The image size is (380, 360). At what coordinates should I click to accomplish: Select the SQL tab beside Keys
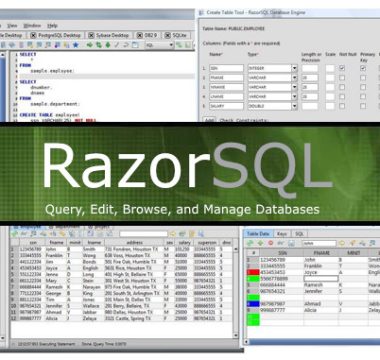point(299,234)
